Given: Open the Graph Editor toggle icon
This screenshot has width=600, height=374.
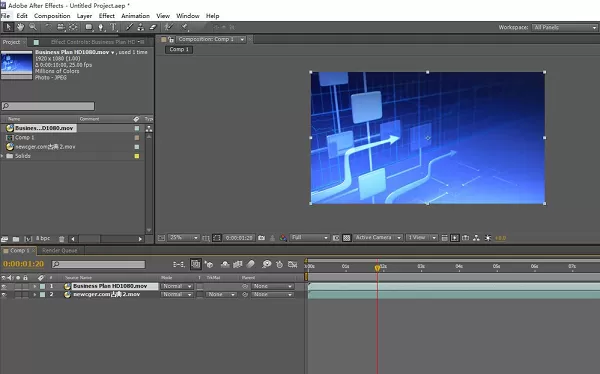Looking at the screenshot, I should pos(293,264).
